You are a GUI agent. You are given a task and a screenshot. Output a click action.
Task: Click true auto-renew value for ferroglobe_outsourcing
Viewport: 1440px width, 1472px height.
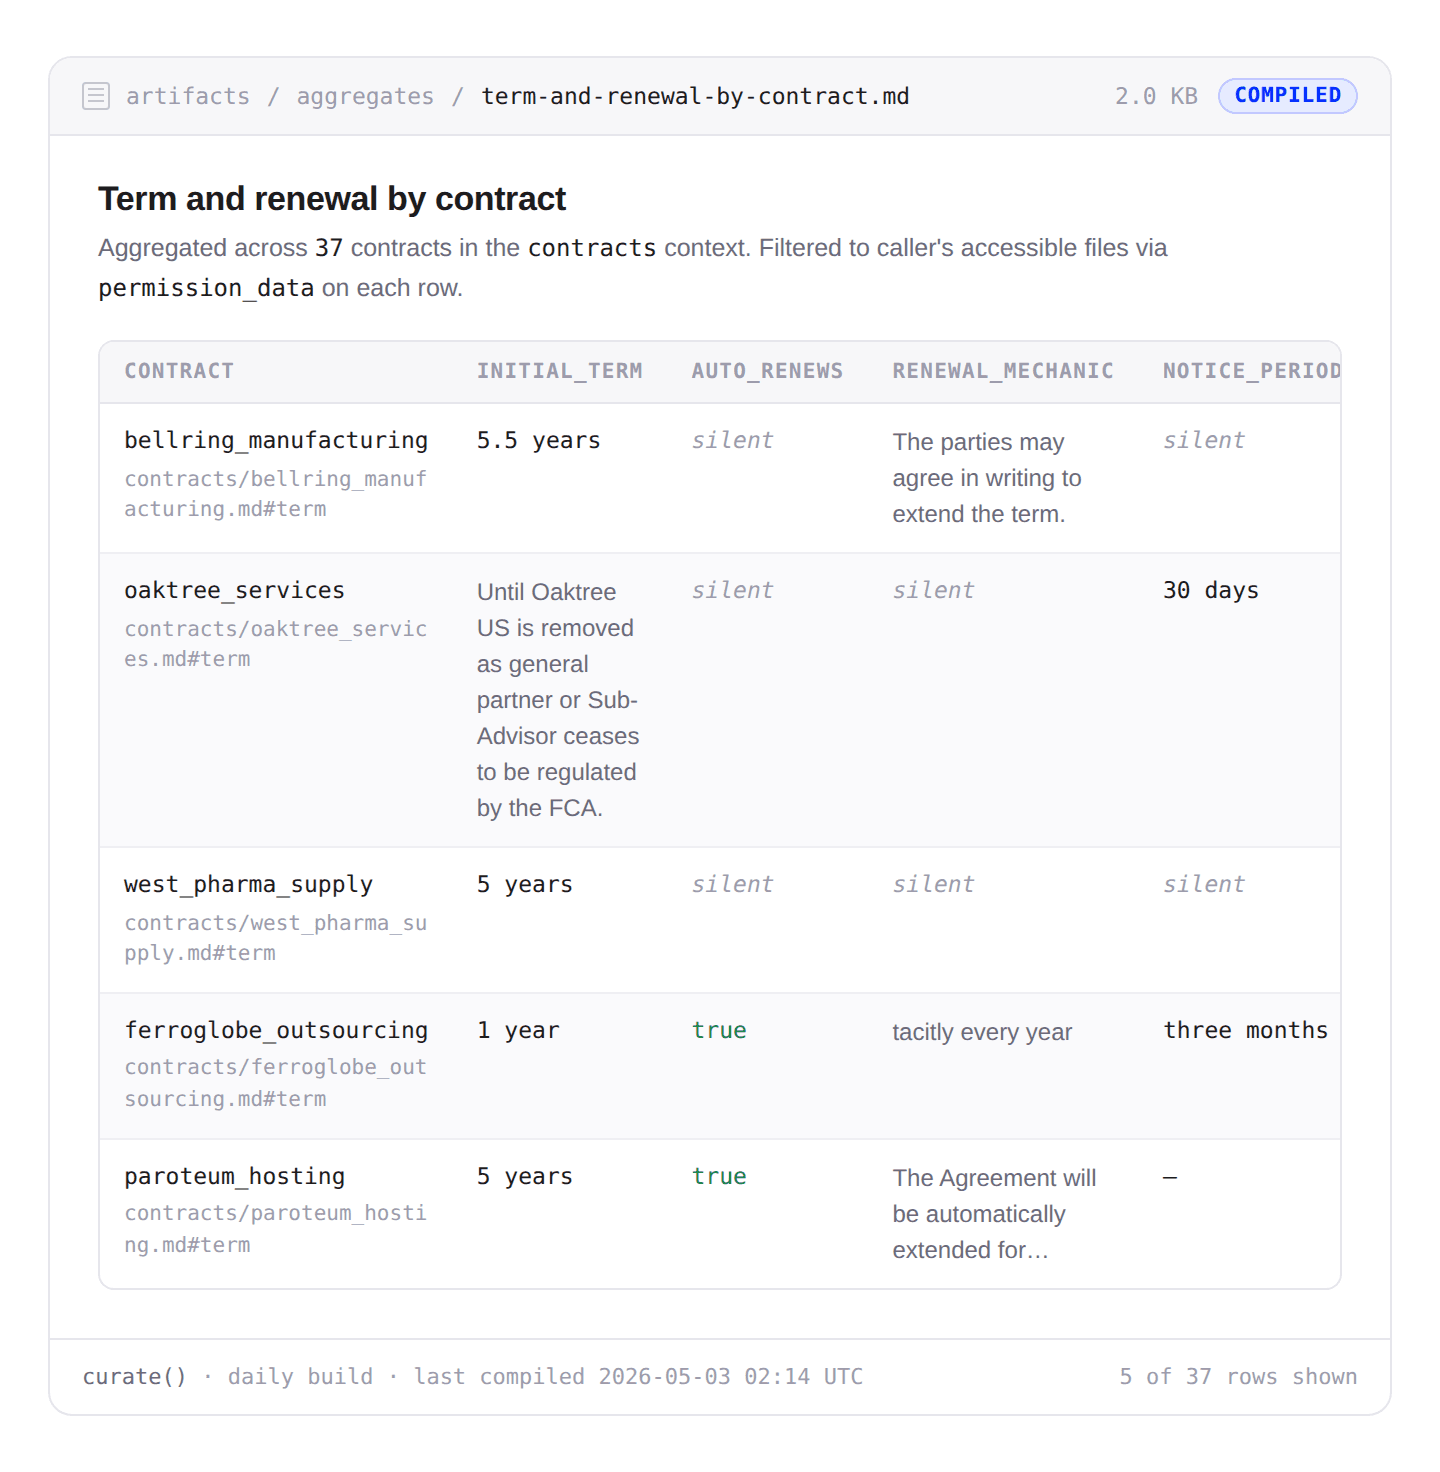(719, 1030)
